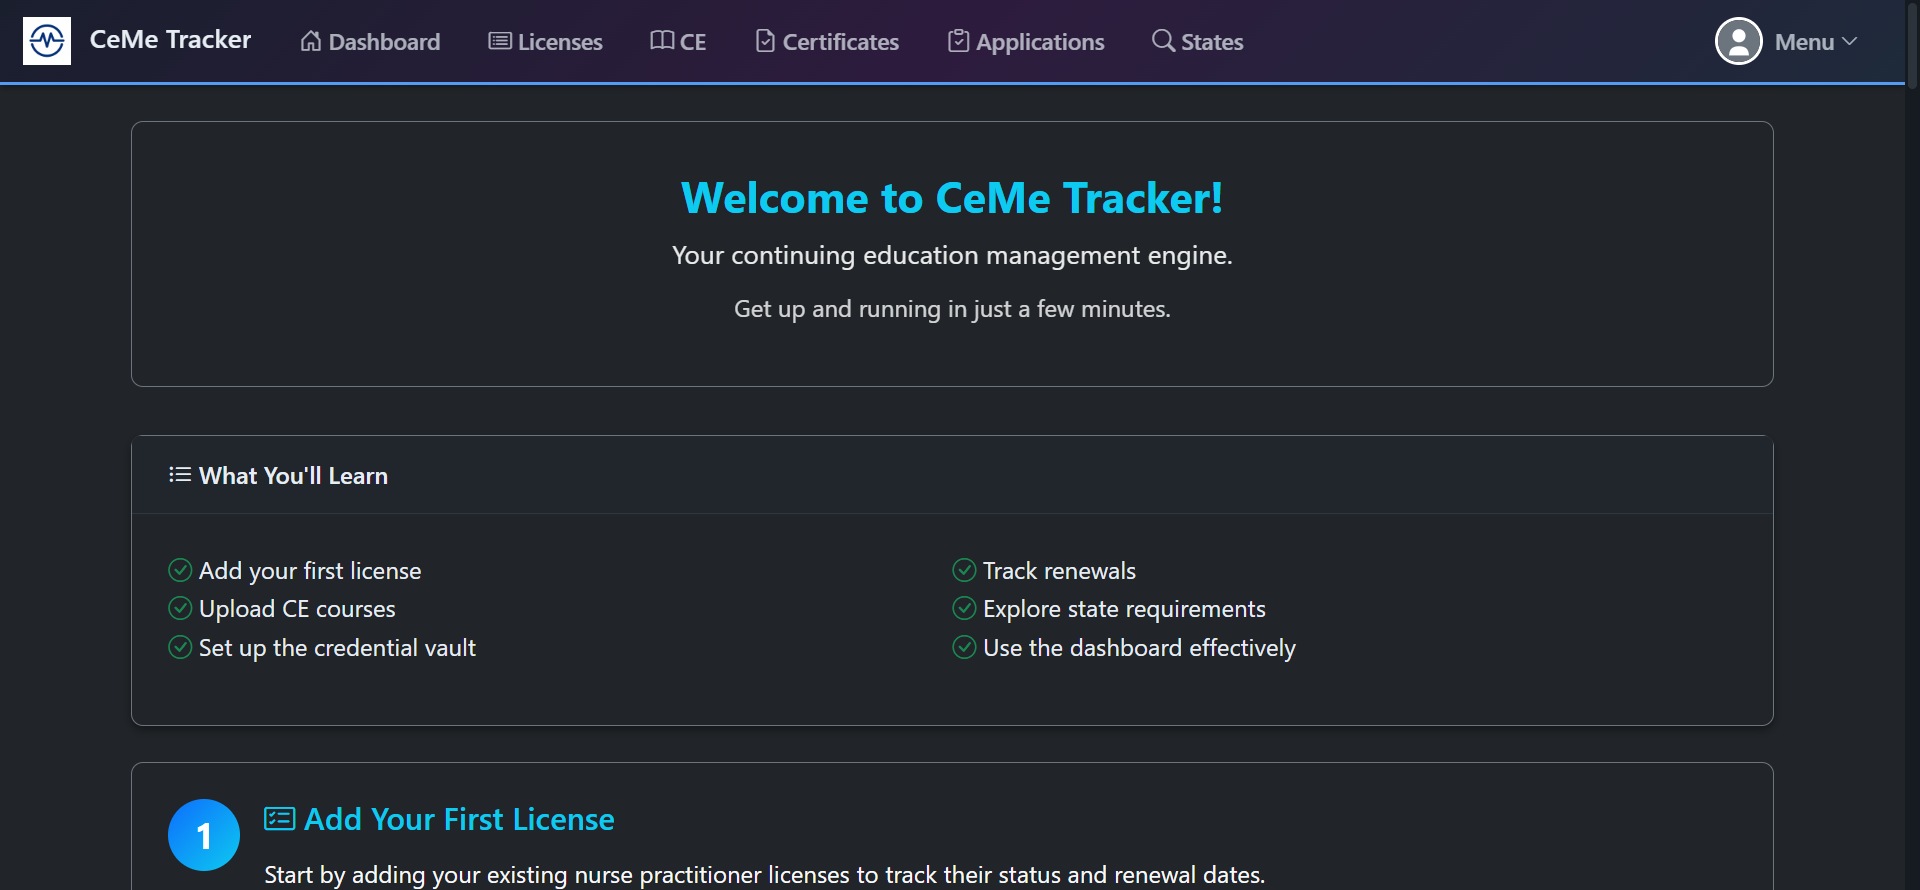Click 'Use the dashboard effectively' text

[x=1139, y=648]
